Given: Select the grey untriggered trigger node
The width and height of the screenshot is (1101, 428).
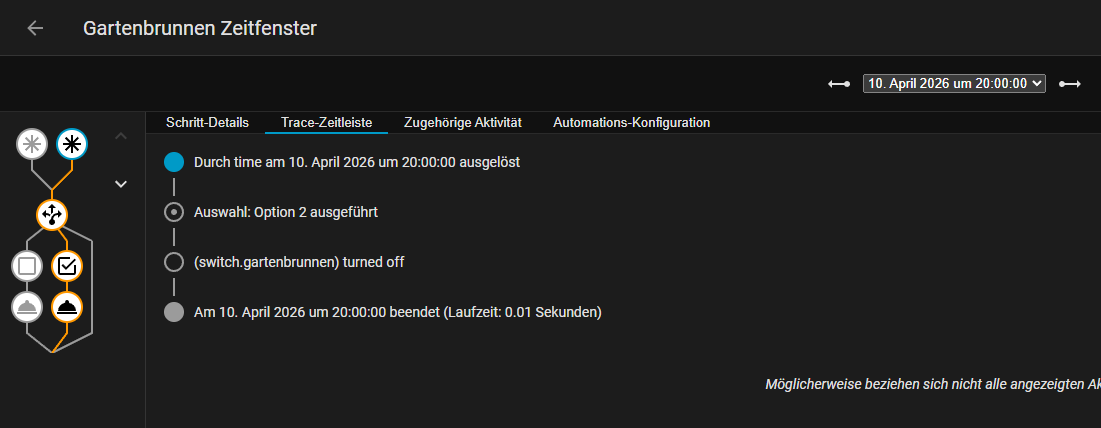Looking at the screenshot, I should pyautogui.click(x=32, y=144).
